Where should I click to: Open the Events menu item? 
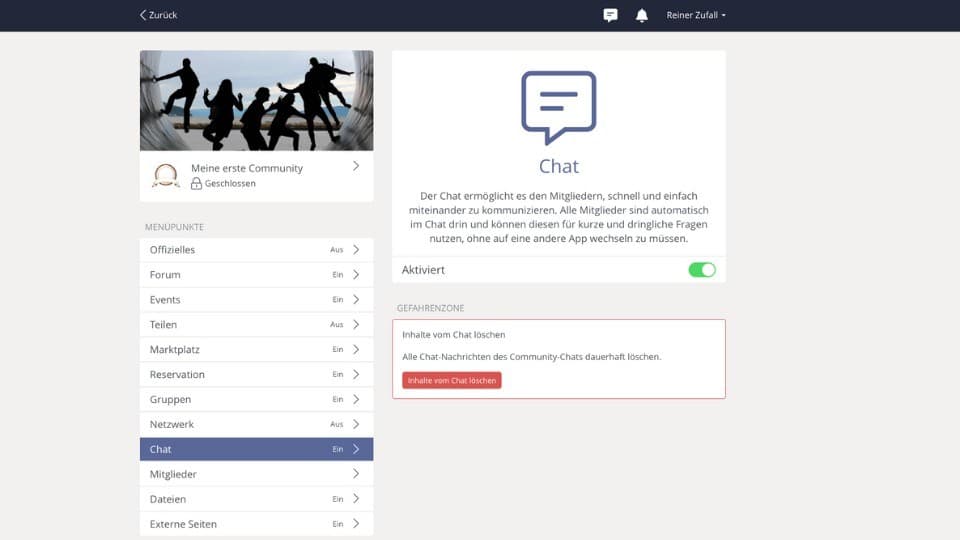(x=257, y=299)
